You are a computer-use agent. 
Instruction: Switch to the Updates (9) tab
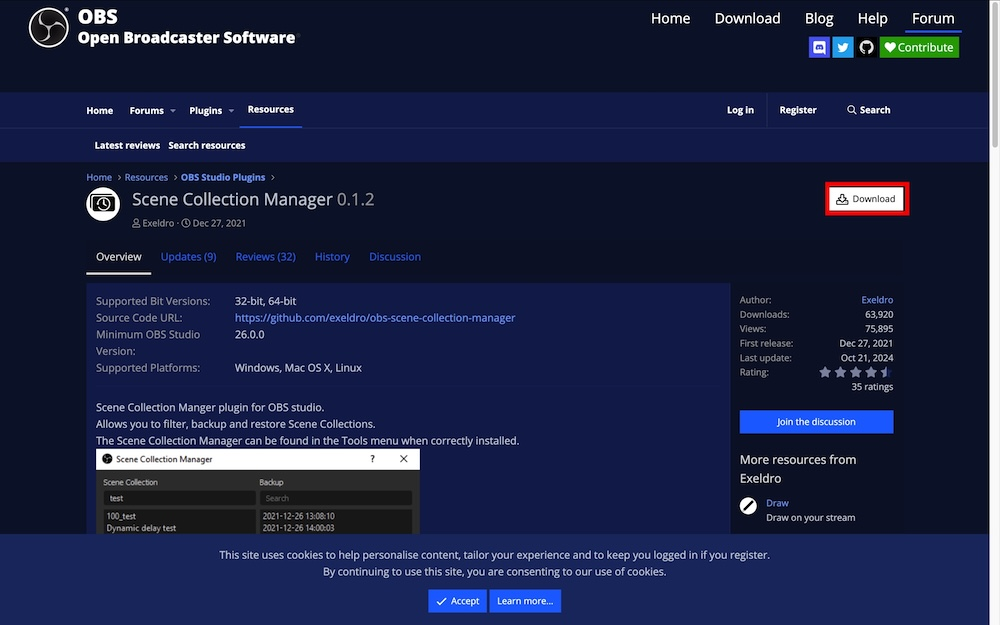tap(188, 257)
